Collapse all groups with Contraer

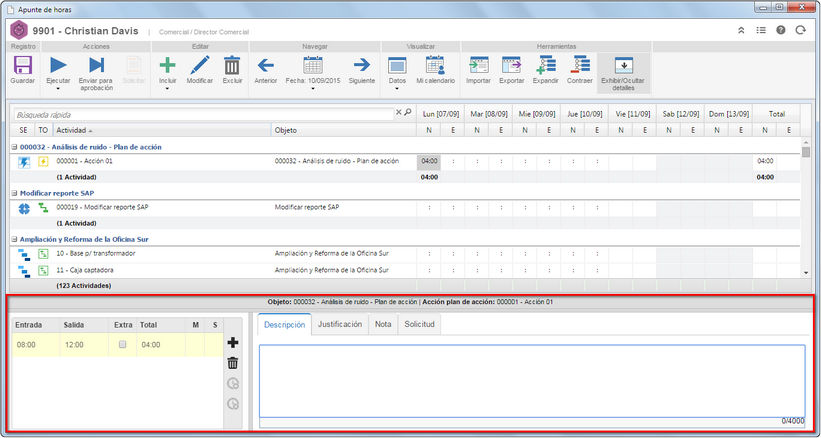click(580, 70)
